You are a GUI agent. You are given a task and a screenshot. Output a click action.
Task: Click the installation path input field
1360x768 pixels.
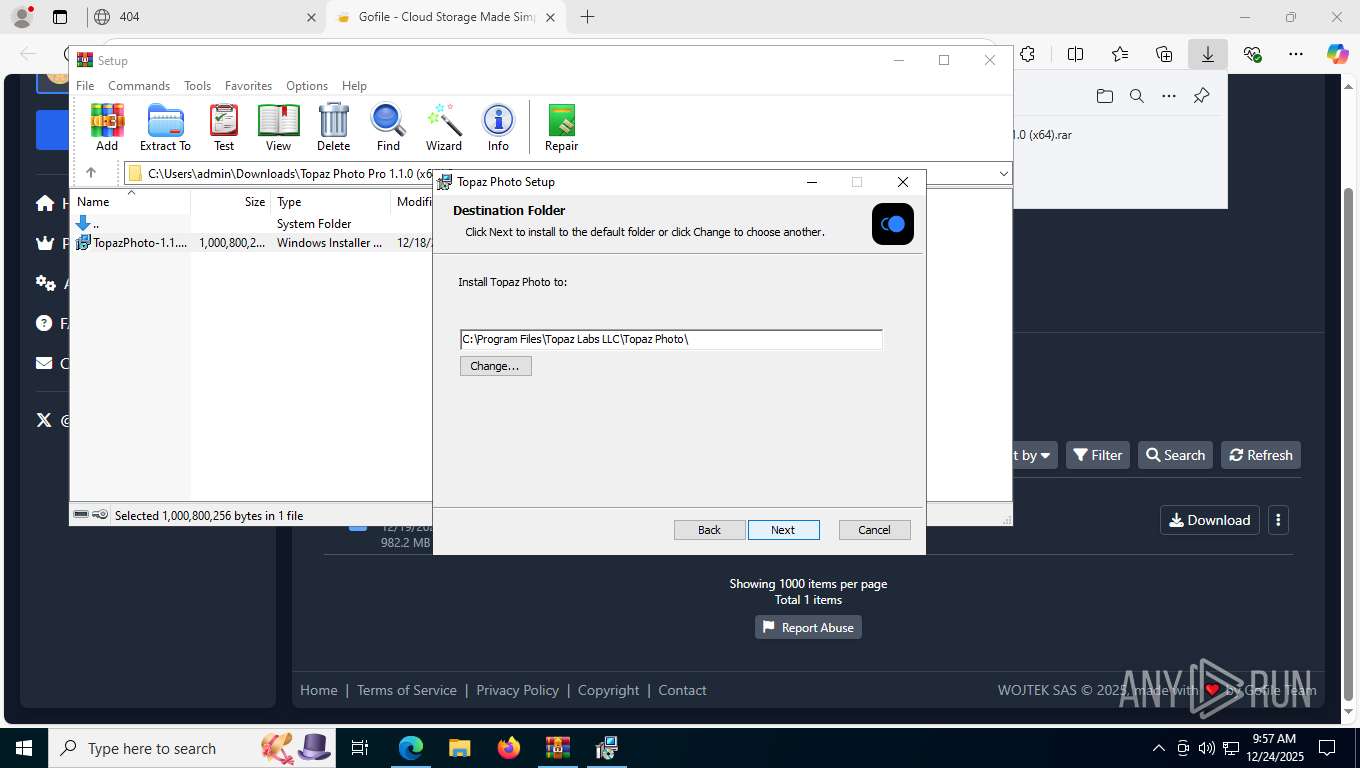(x=671, y=339)
